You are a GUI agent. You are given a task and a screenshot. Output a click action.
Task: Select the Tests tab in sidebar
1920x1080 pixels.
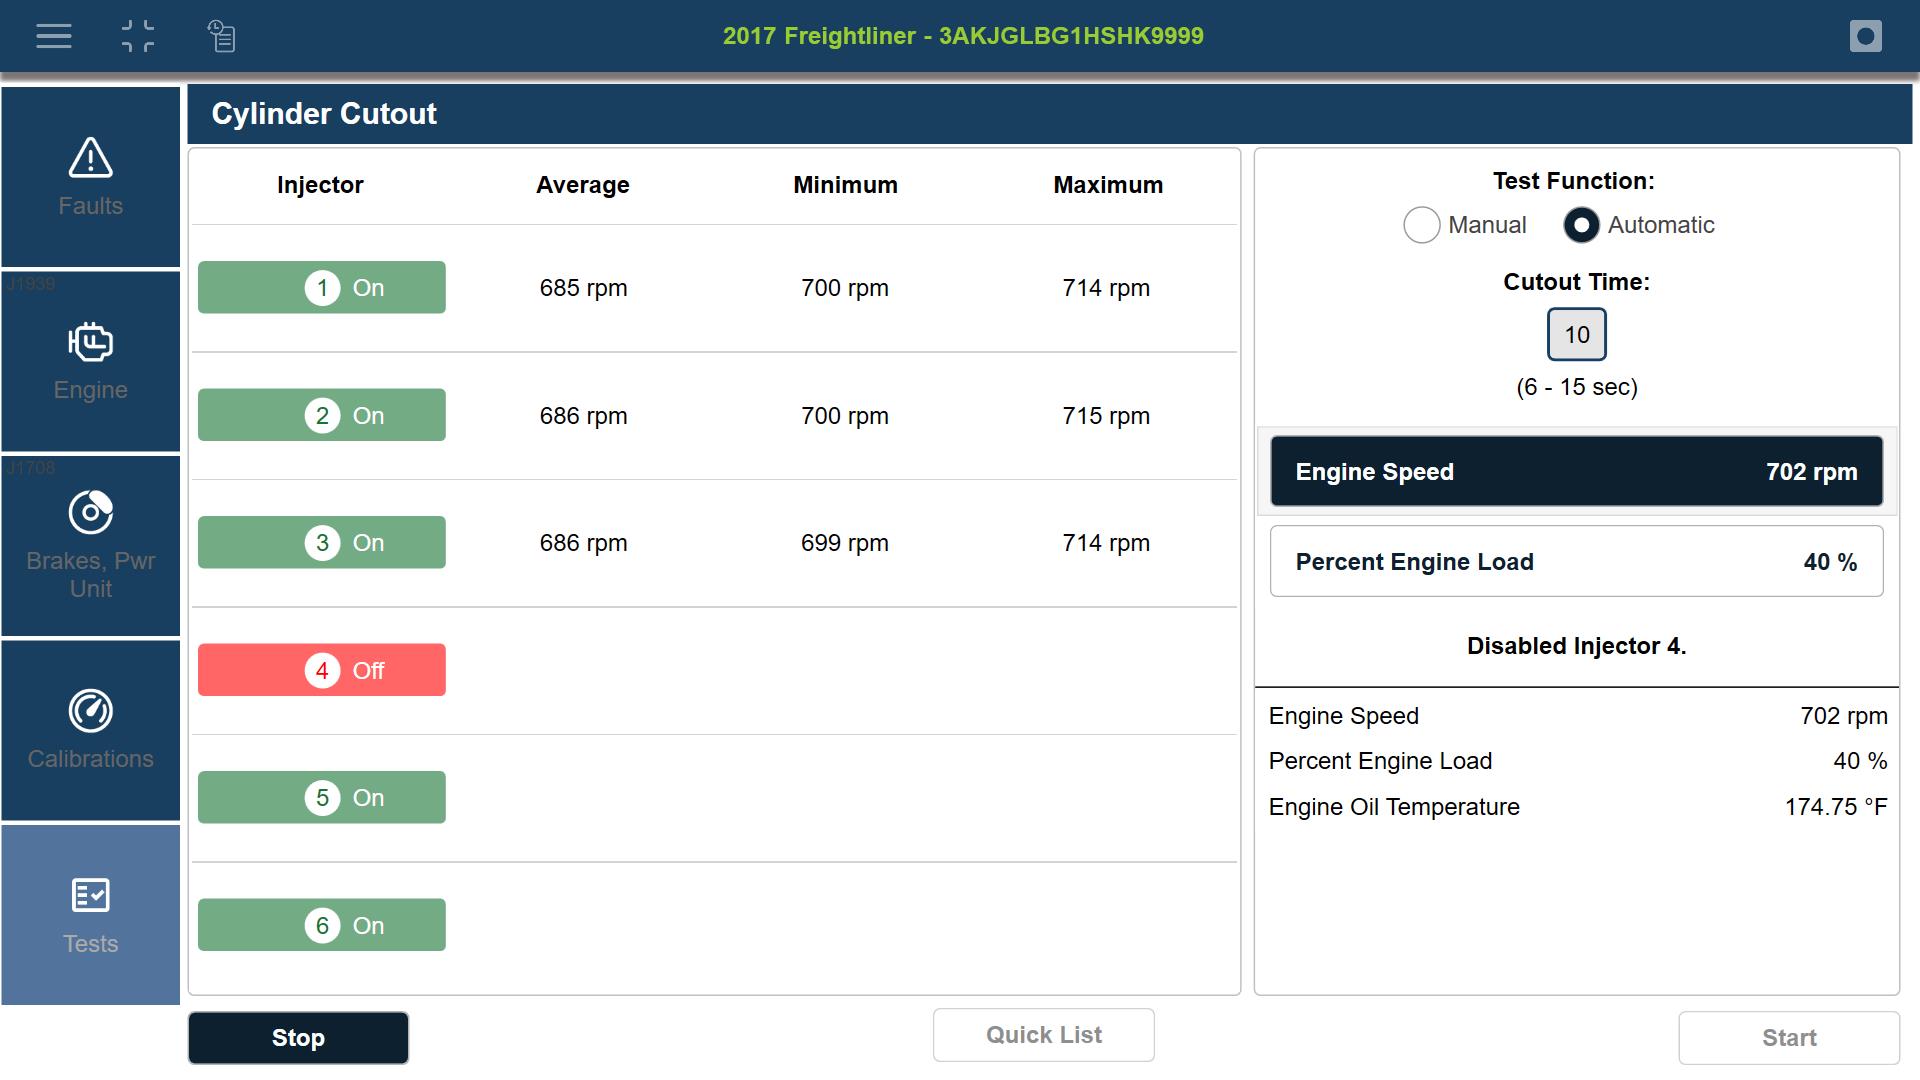coord(91,914)
